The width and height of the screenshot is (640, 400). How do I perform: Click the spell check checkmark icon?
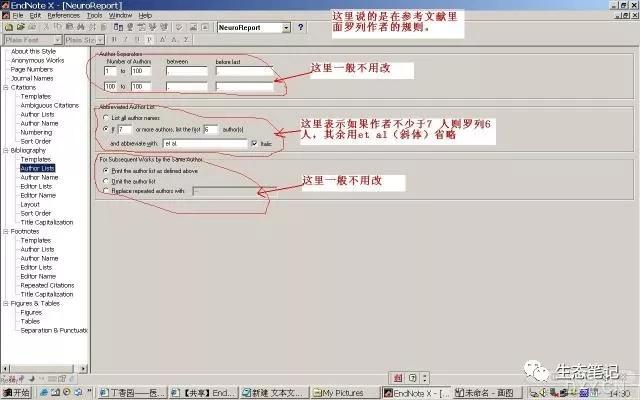[179, 27]
